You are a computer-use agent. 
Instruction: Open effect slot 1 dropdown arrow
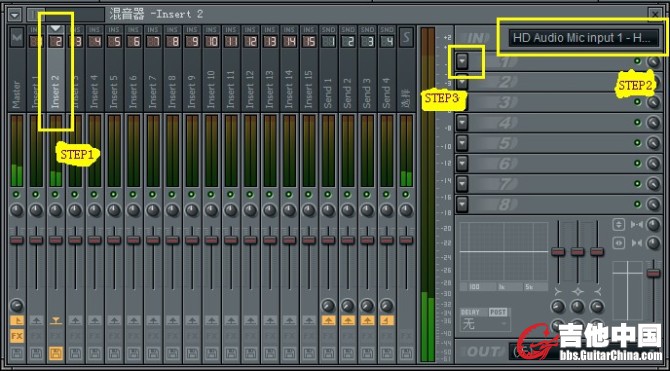[x=462, y=62]
